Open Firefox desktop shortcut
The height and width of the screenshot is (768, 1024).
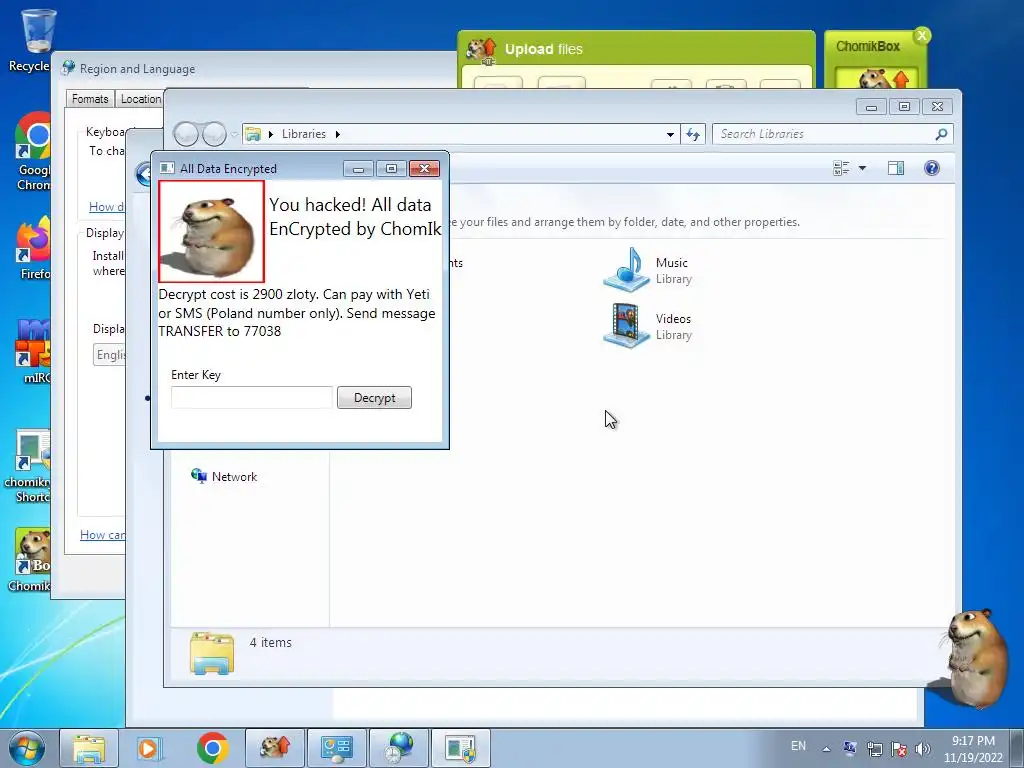point(32,249)
